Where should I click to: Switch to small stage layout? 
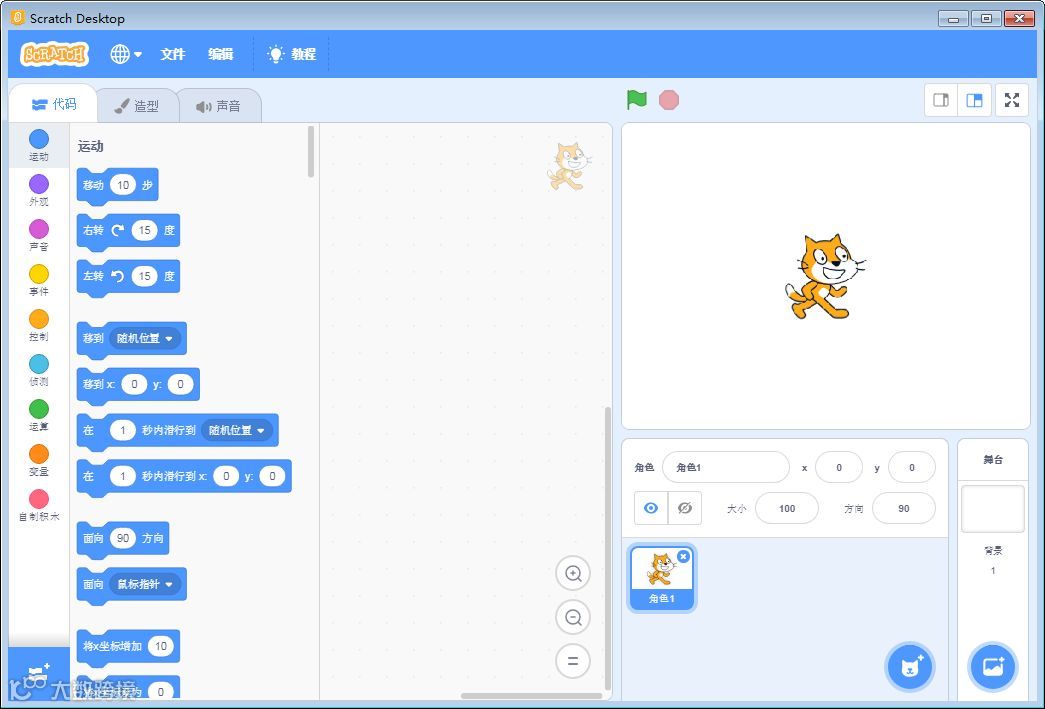[941, 100]
